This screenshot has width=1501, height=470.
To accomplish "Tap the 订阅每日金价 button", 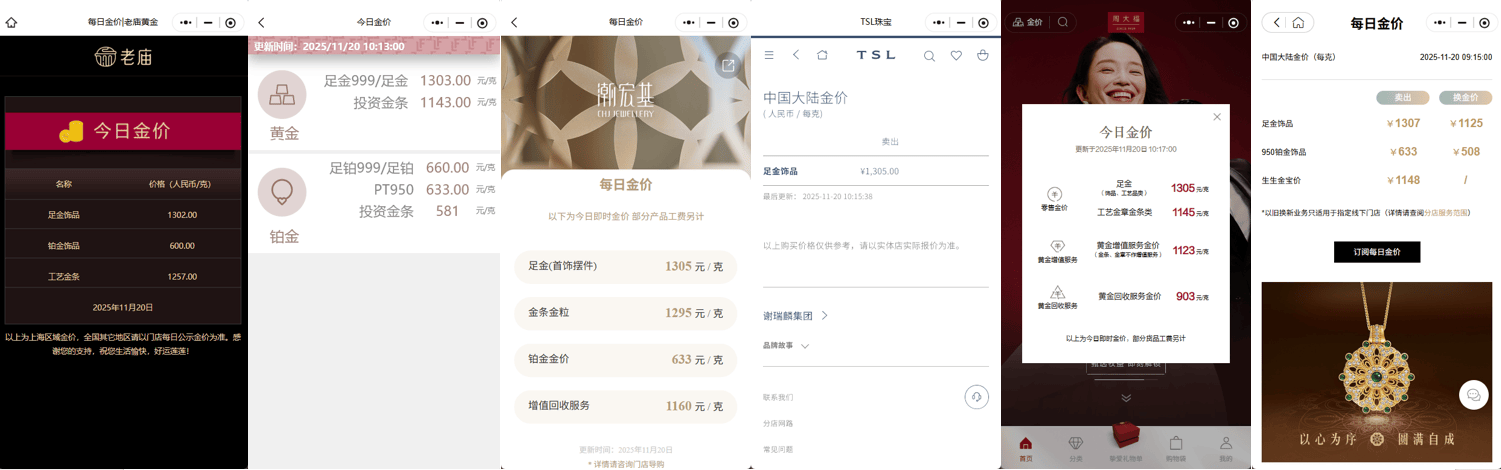I will point(1377,252).
